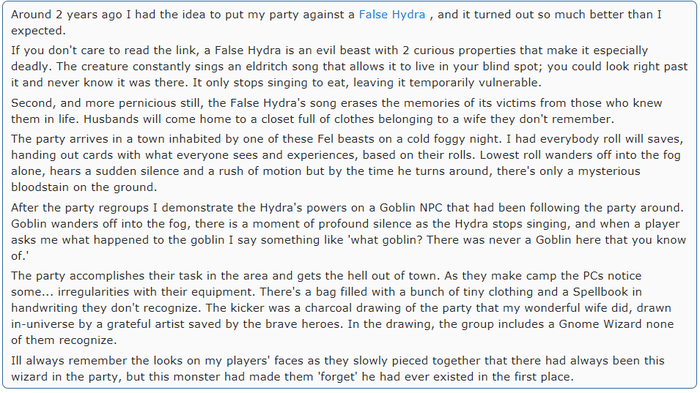
Task: Click the paragraph beginning 'The party accomplishes'
Action: [342, 308]
